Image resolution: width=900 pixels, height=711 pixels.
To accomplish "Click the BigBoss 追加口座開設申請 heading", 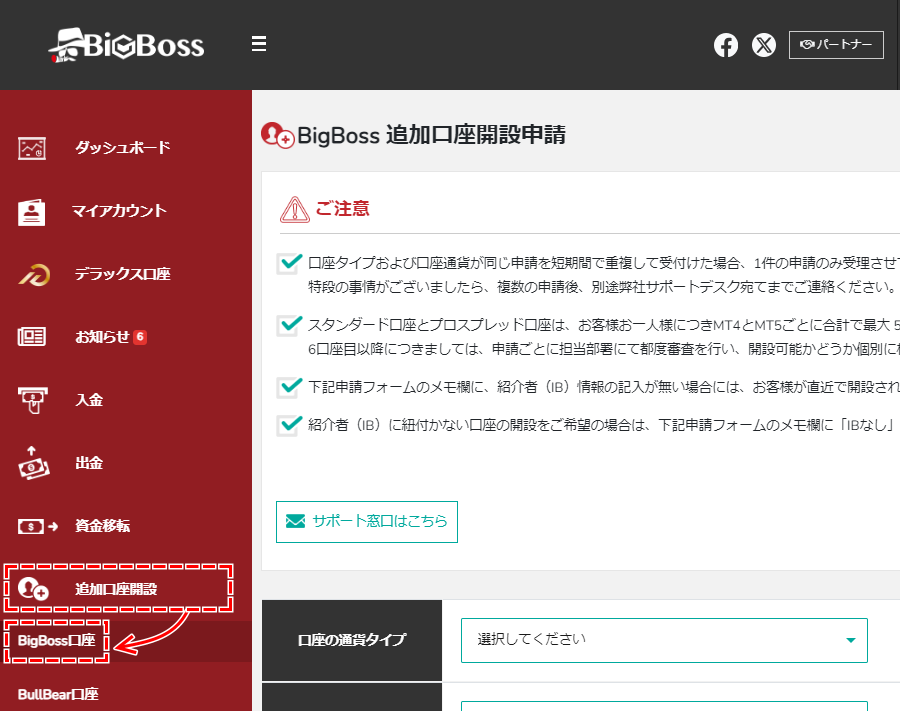I will [431, 135].
